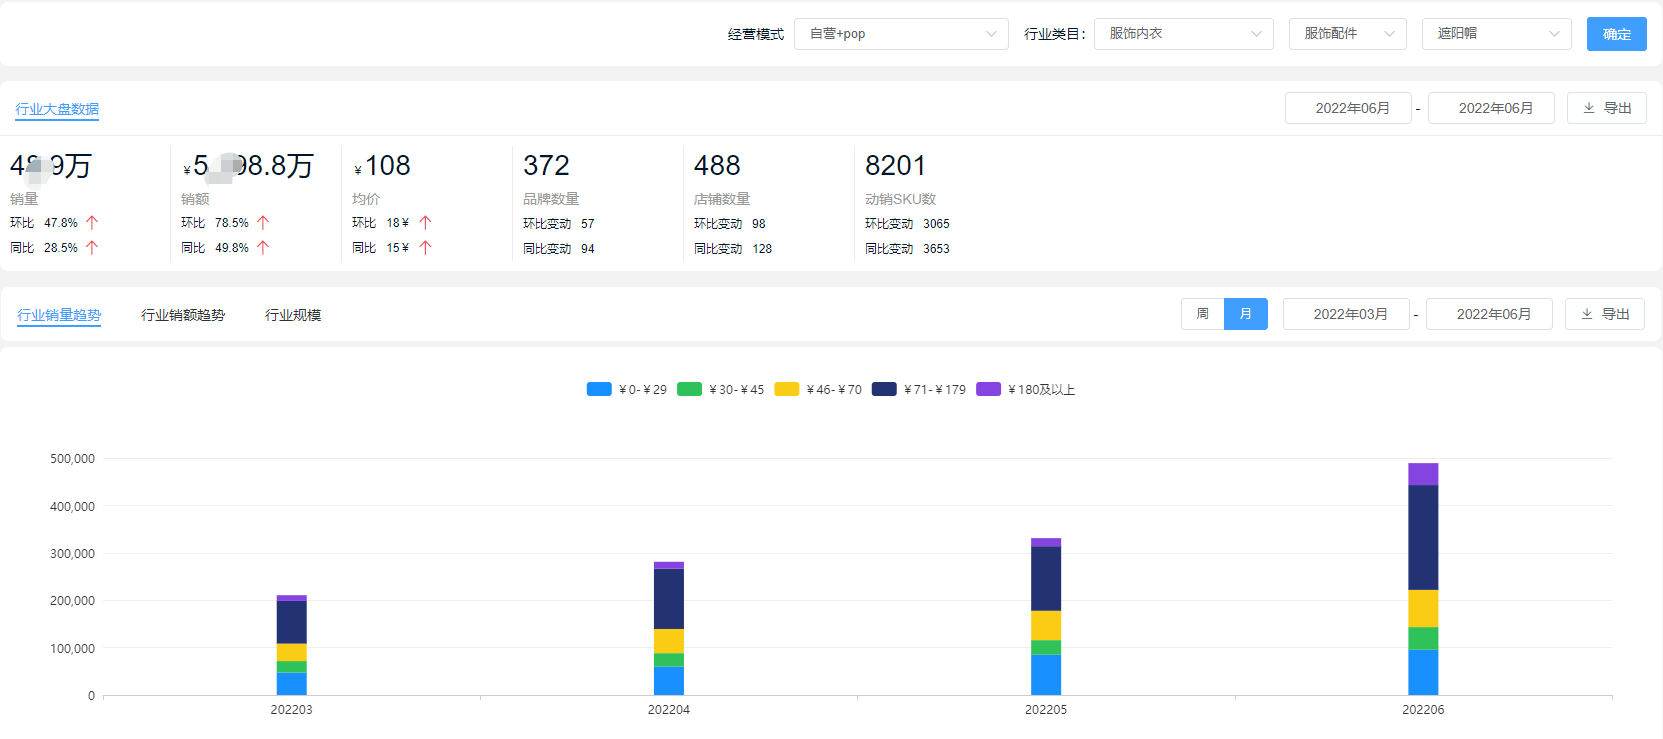Click the 202206 stacked bar

[x=1423, y=579]
